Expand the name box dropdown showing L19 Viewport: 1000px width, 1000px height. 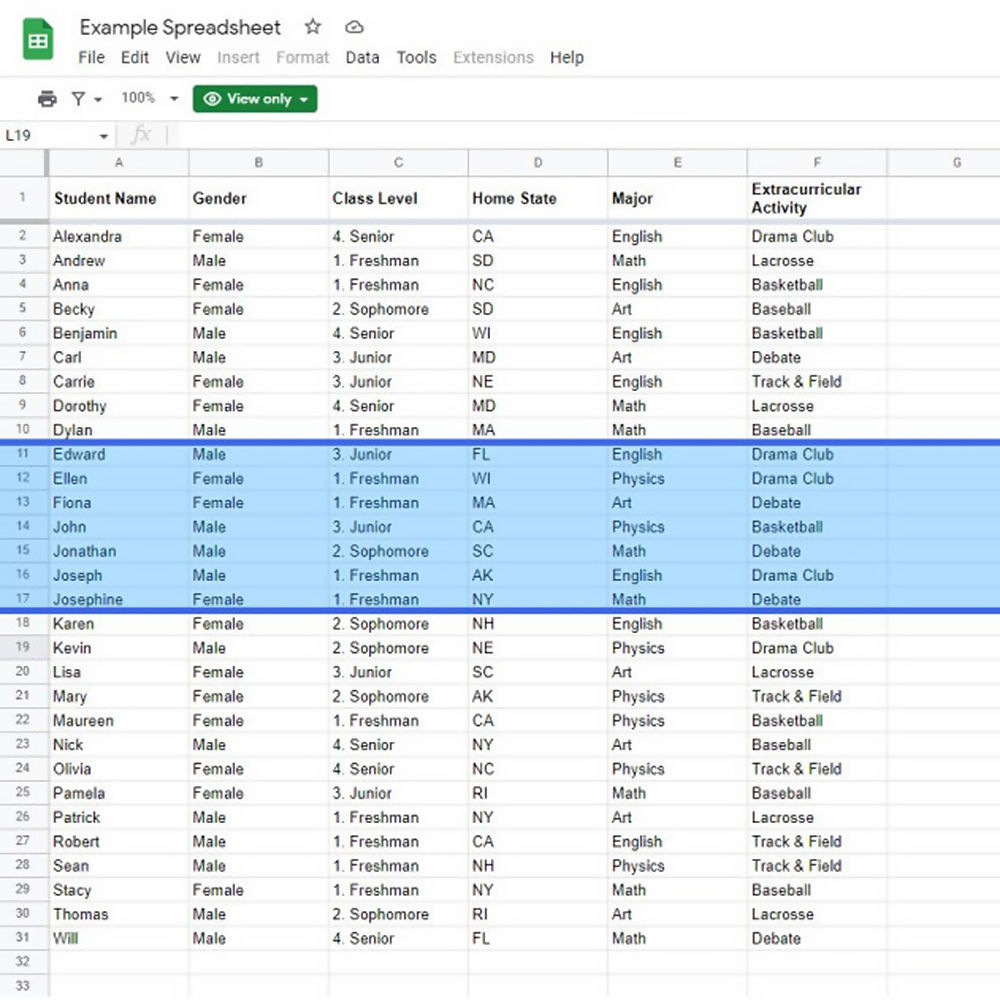(104, 134)
